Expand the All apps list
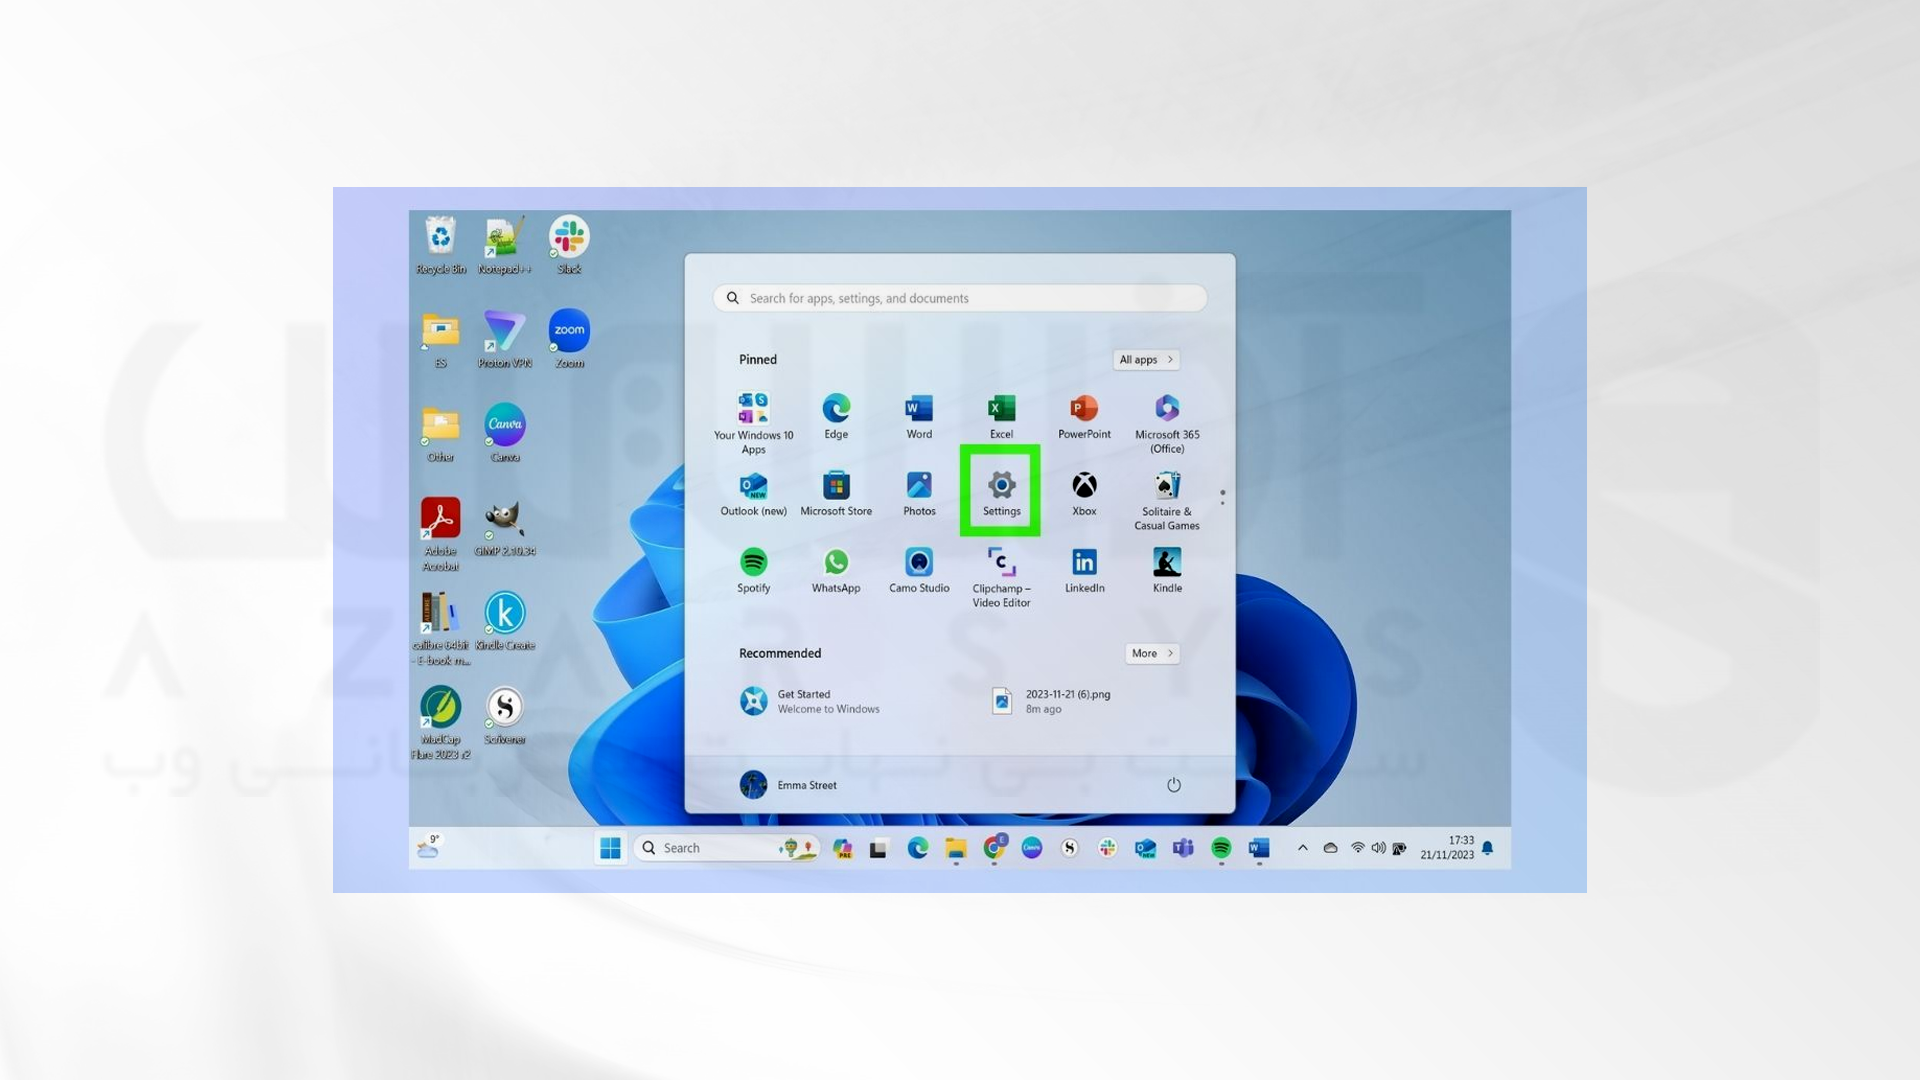This screenshot has height=1080, width=1920. (x=1146, y=360)
